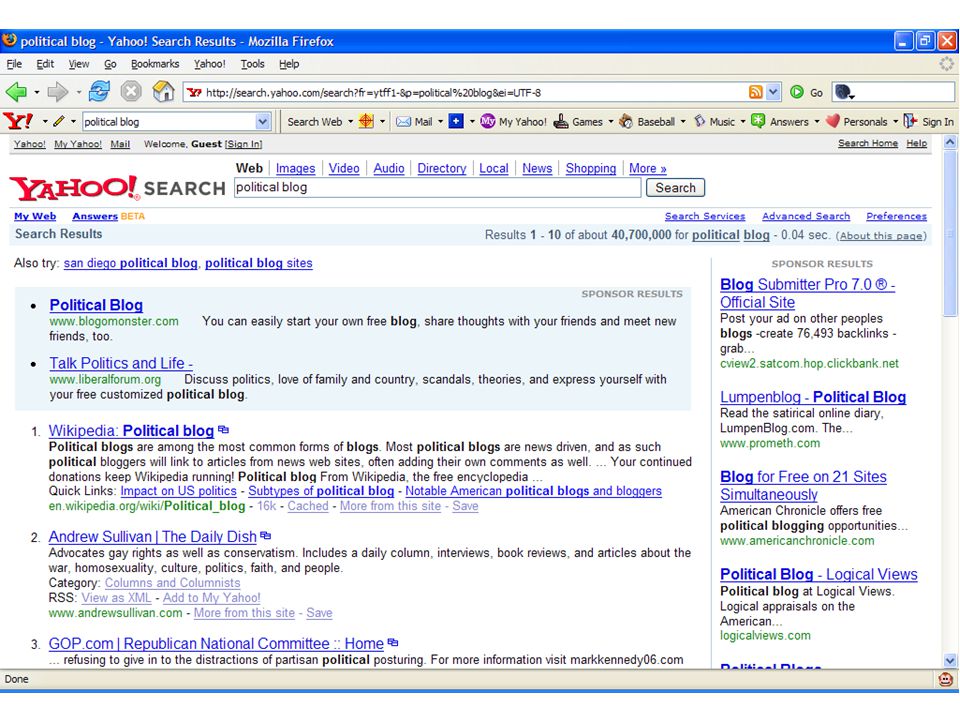Open the Advanced Search link

pos(806,216)
